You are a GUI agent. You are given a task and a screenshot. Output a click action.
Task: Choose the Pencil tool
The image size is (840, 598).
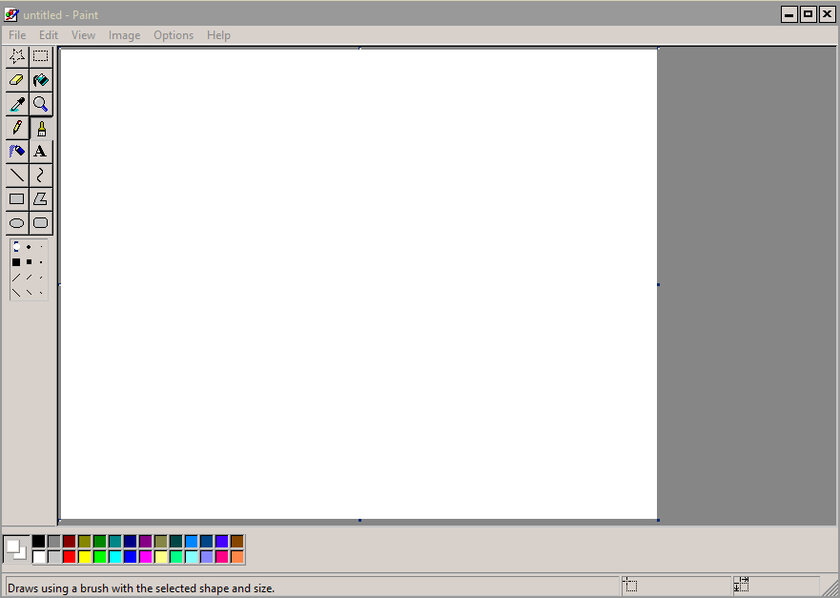(17, 128)
